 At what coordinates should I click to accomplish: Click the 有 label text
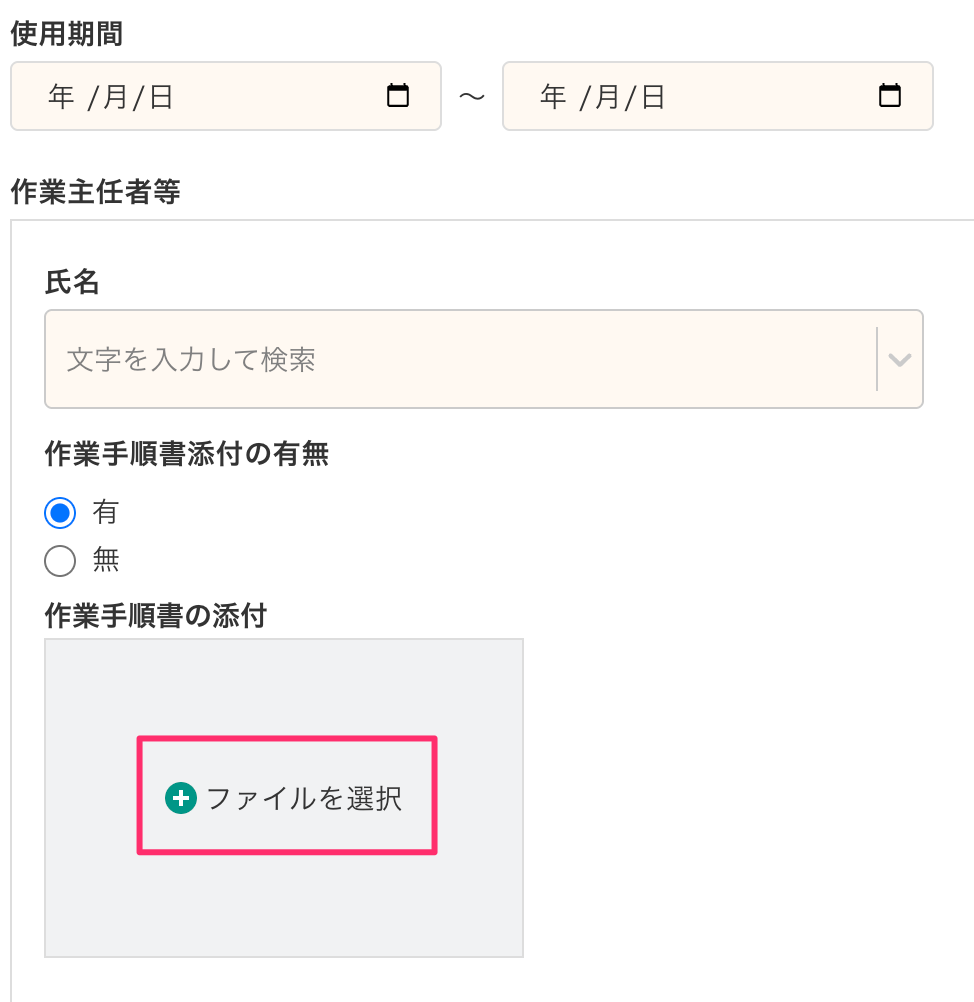(106, 513)
